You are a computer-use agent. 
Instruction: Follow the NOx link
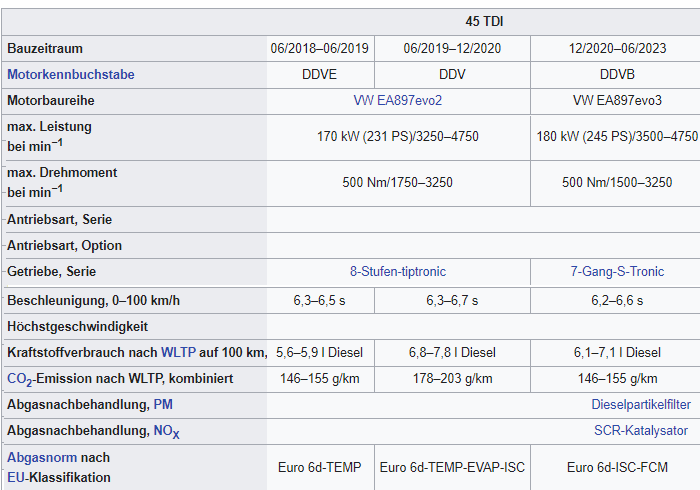pyautogui.click(x=167, y=431)
